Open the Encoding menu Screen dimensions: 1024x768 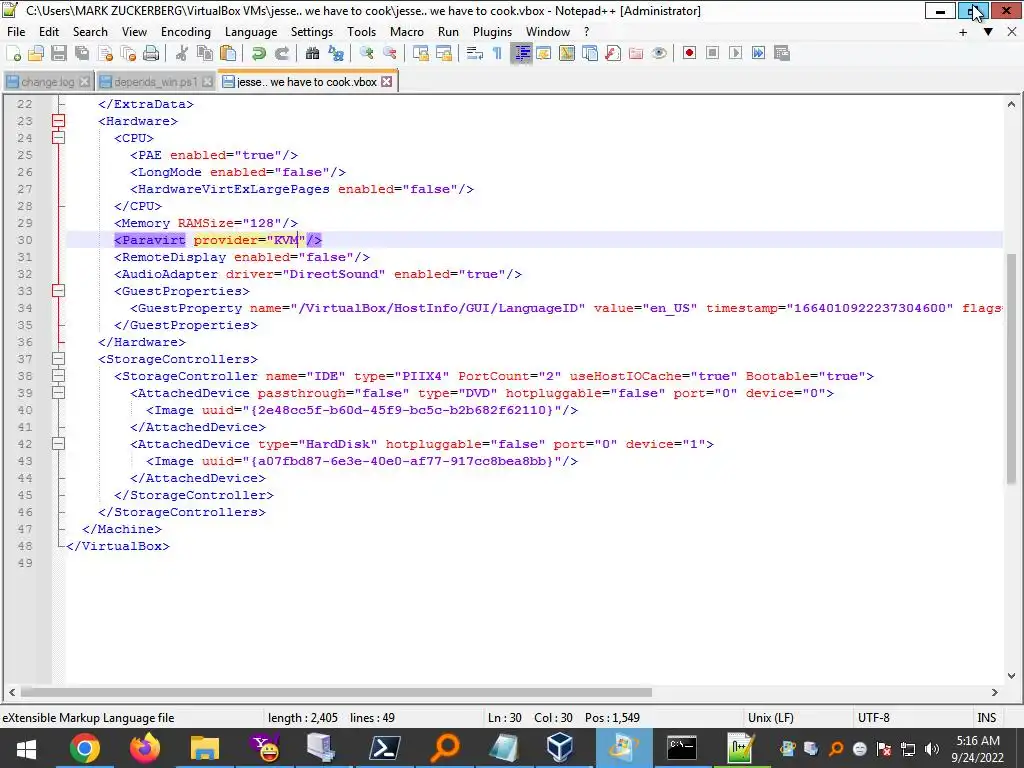pyautogui.click(x=185, y=31)
